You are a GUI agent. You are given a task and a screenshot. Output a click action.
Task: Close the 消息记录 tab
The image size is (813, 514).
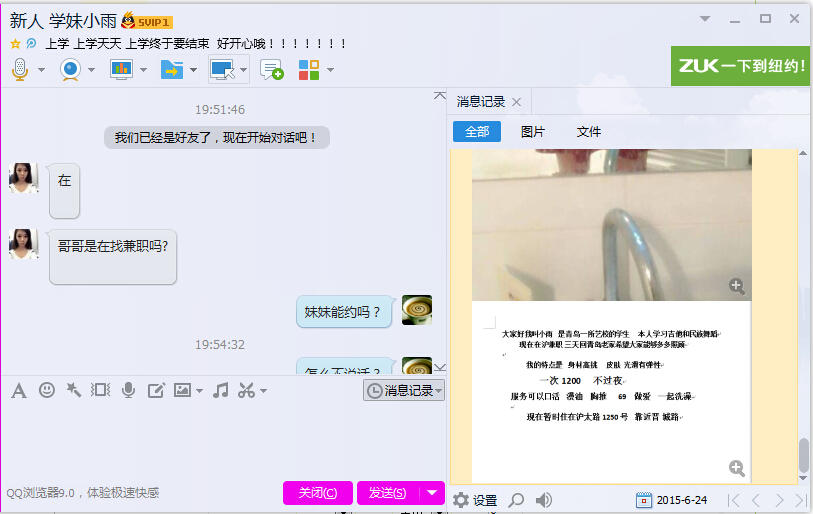point(516,102)
